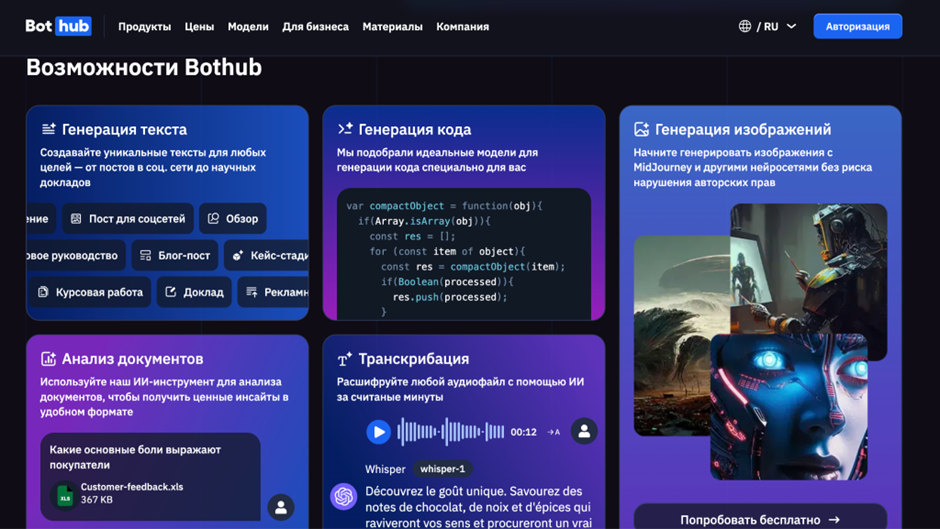940x529 pixels.
Task: Click the Анализ документов icon
Action: [x=49, y=359]
